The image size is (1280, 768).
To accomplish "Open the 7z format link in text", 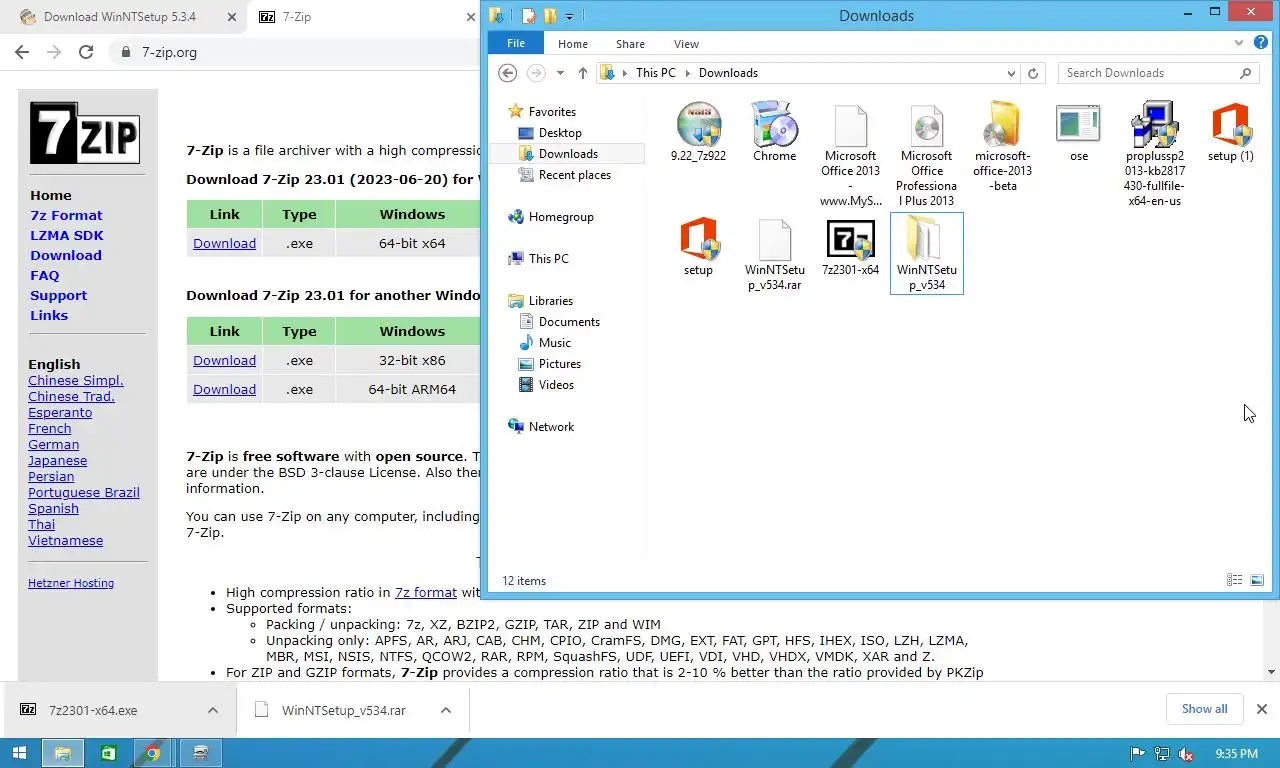I will (426, 592).
